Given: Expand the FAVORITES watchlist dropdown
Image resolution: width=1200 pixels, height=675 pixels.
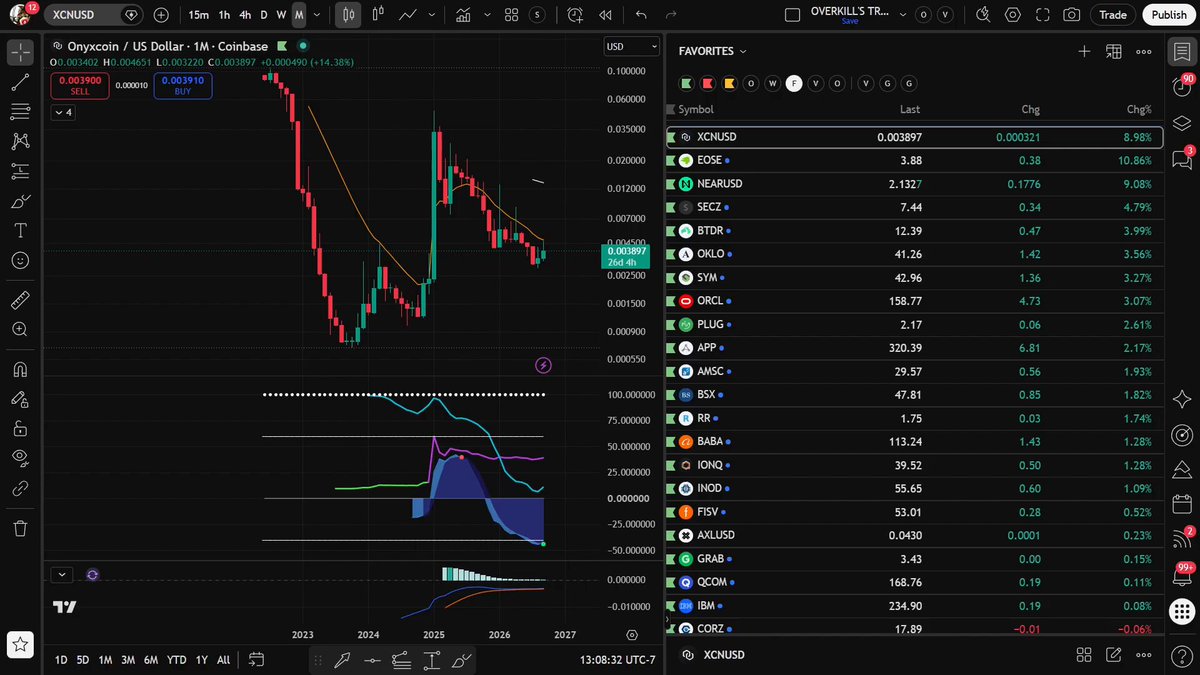Looking at the screenshot, I should tap(712, 51).
